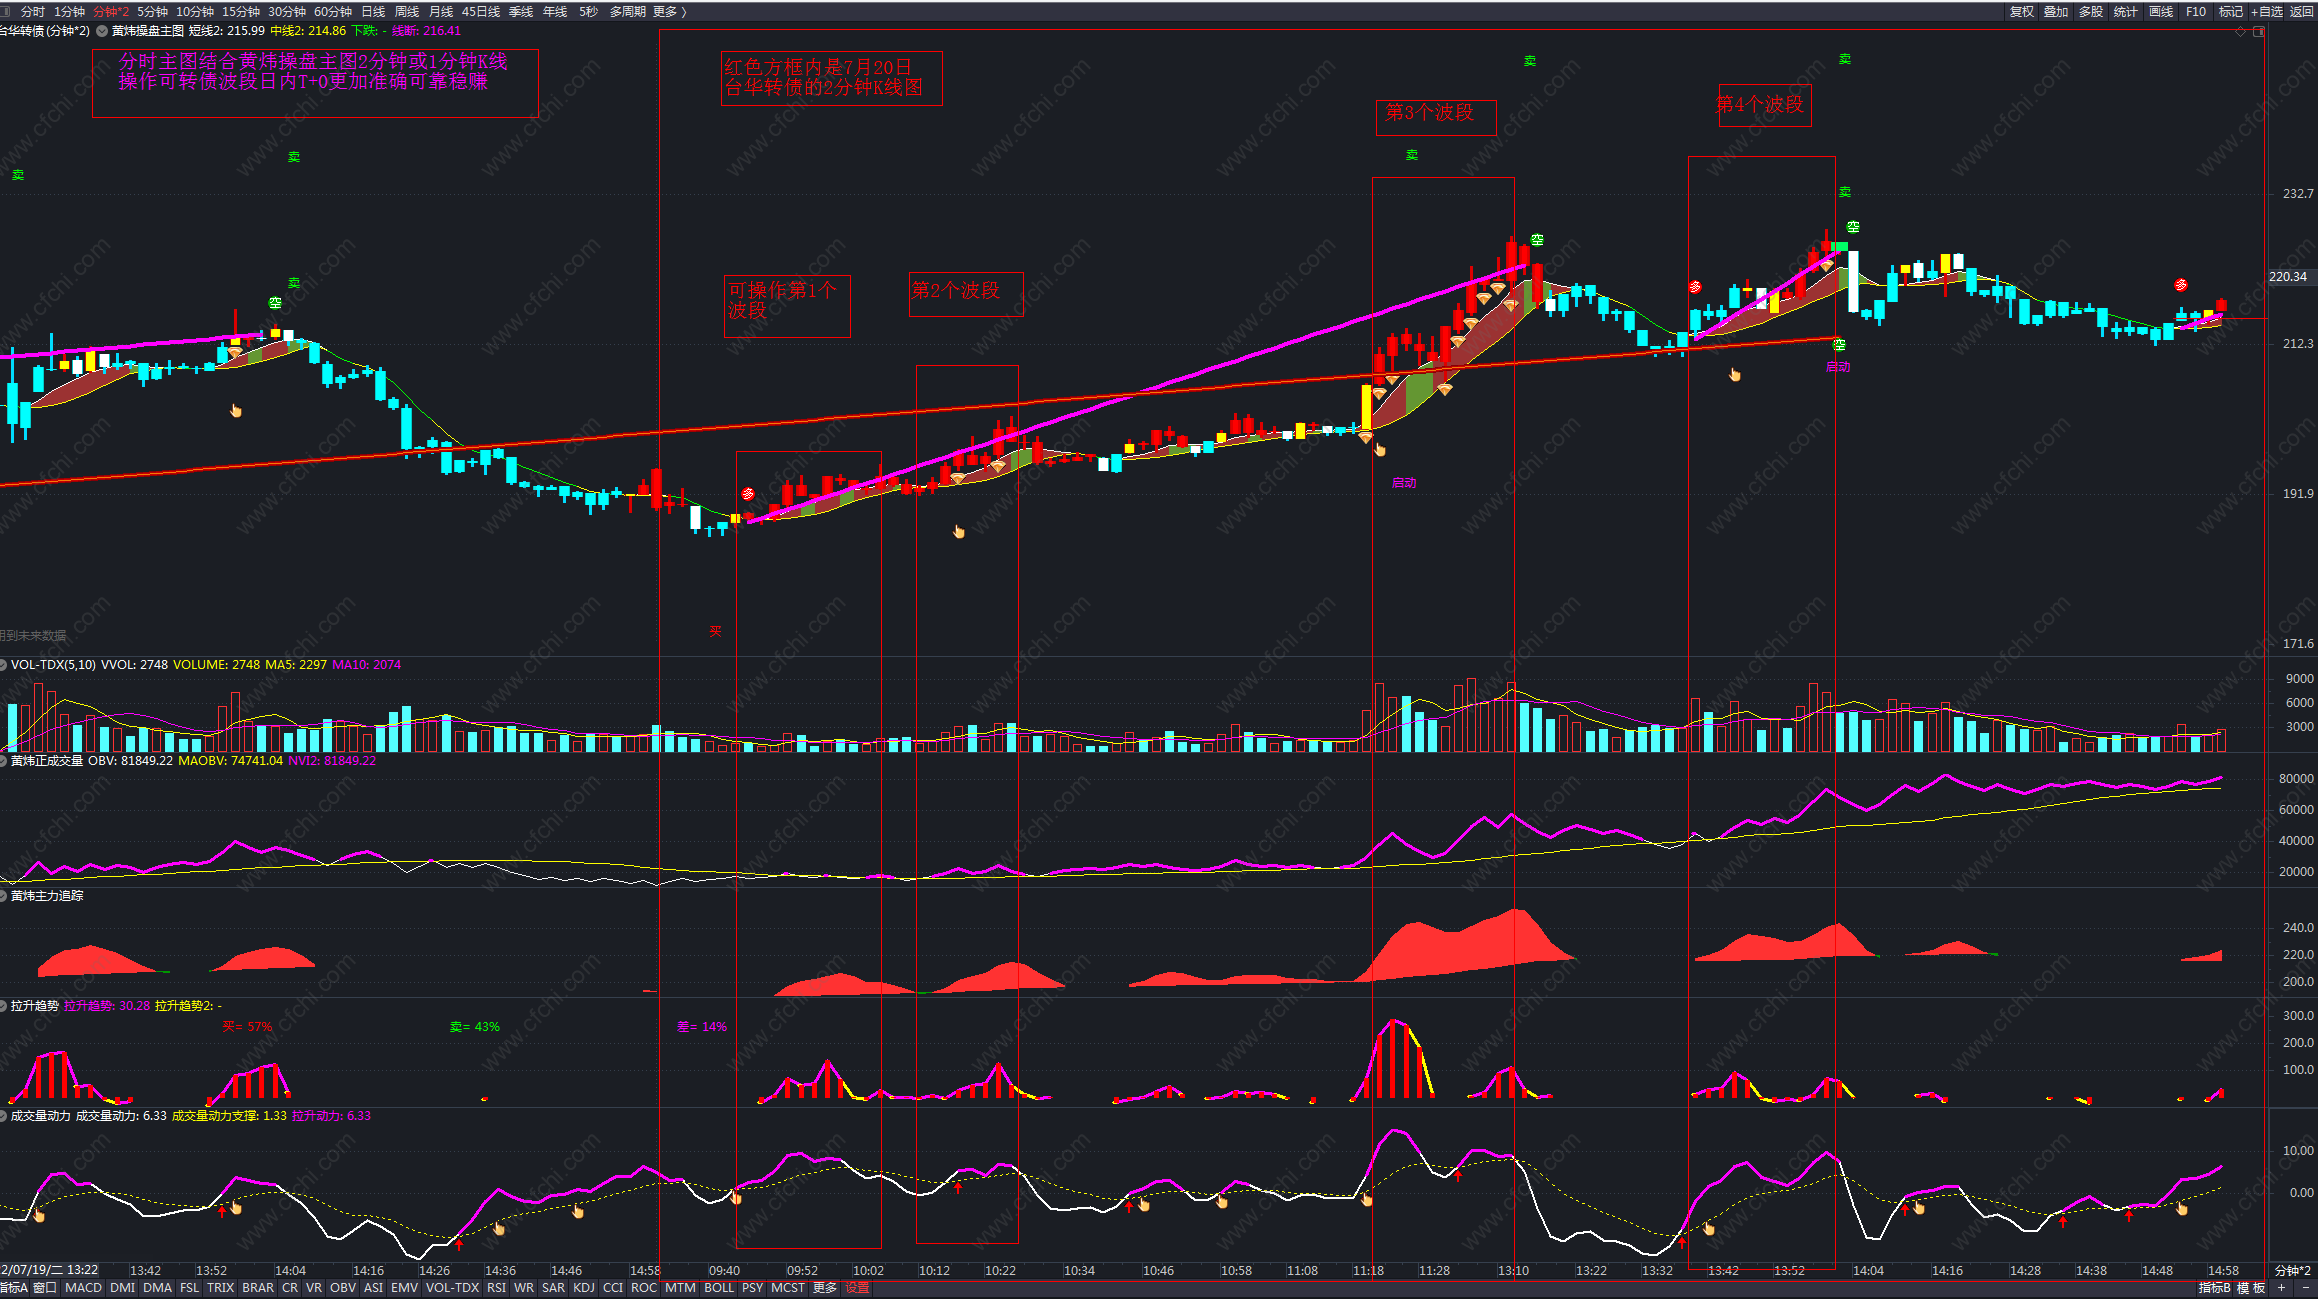The height and width of the screenshot is (1299, 2318).
Task: Click the +自选 add to watchlist button
Action: (x=2266, y=12)
